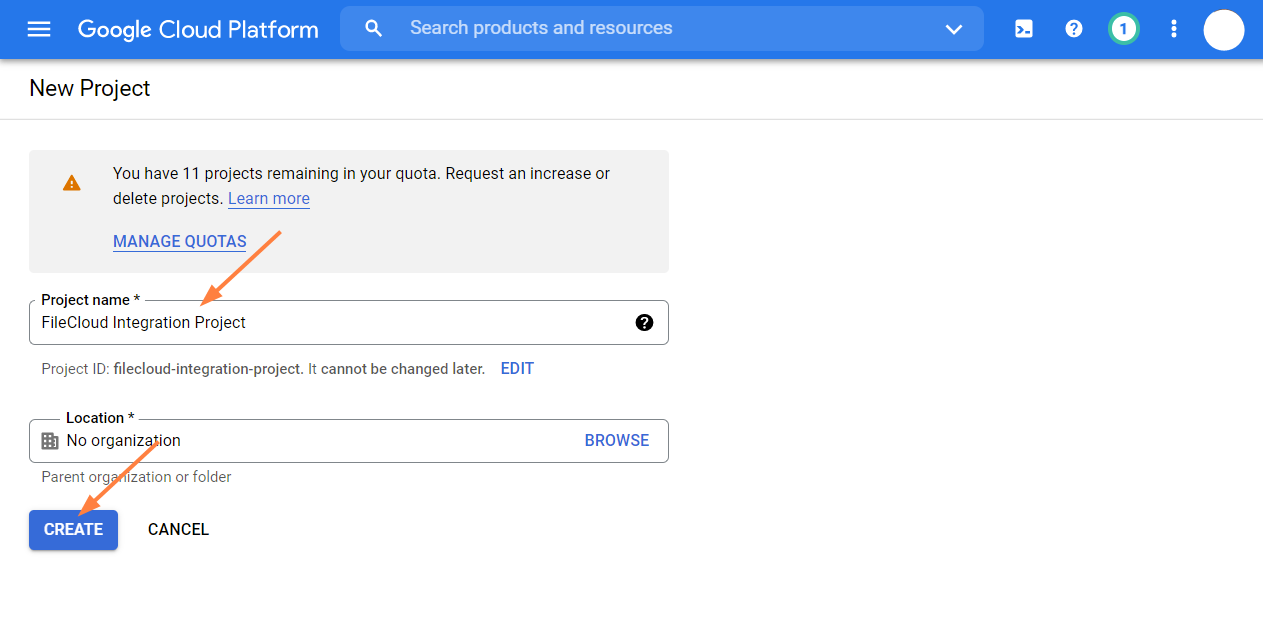1263x628 pixels.
Task: Click the search magnifier icon
Action: point(374,29)
